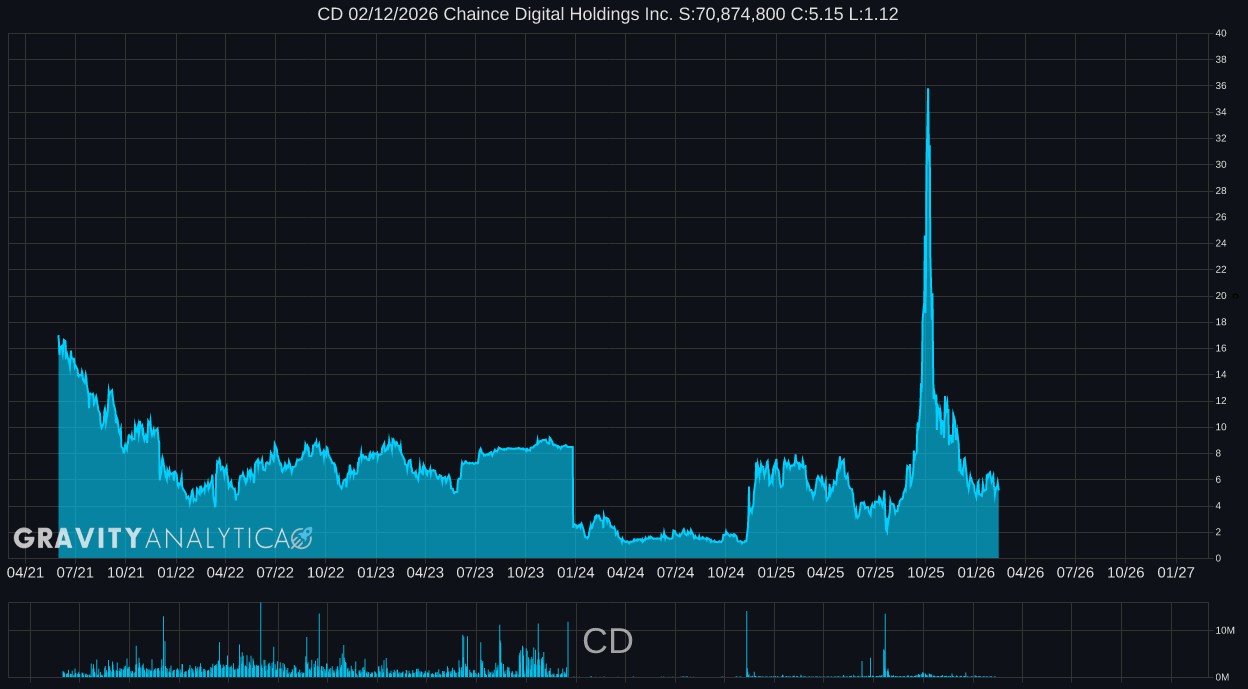
Task: Select the 04/21 date label on x-axis
Action: 25,573
